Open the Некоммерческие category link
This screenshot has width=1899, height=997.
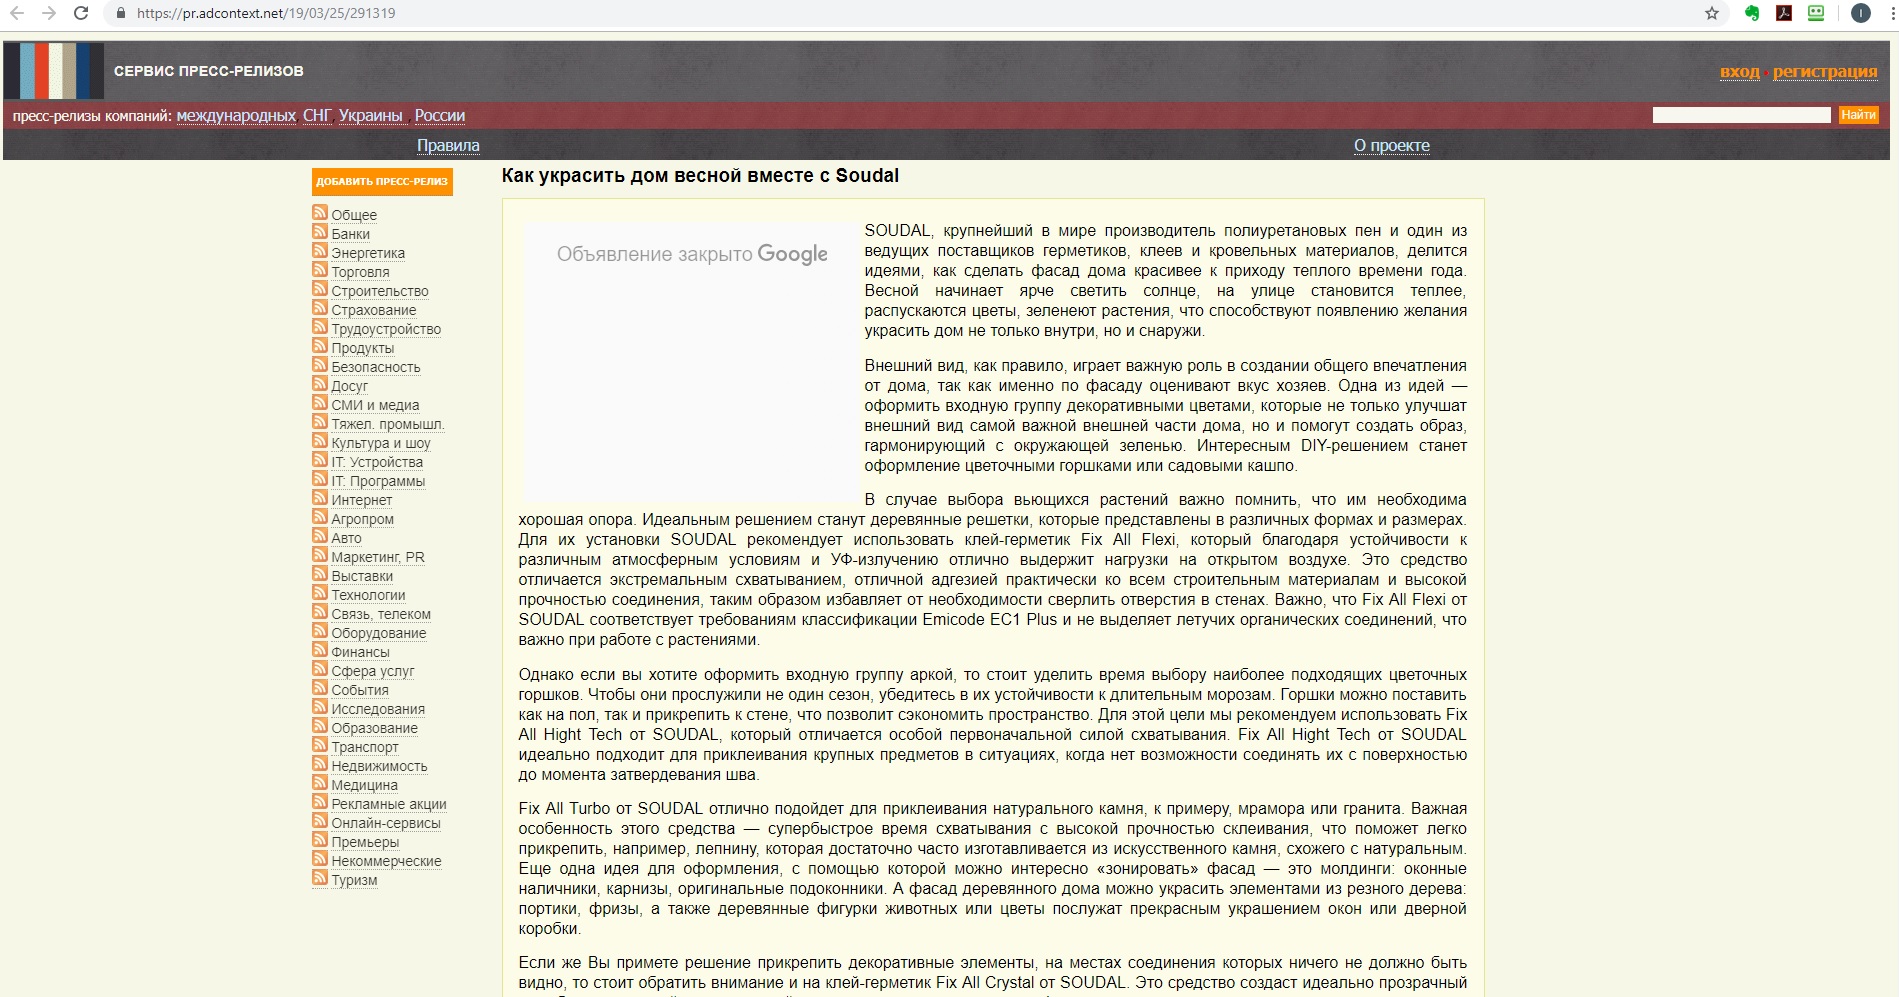pos(386,861)
